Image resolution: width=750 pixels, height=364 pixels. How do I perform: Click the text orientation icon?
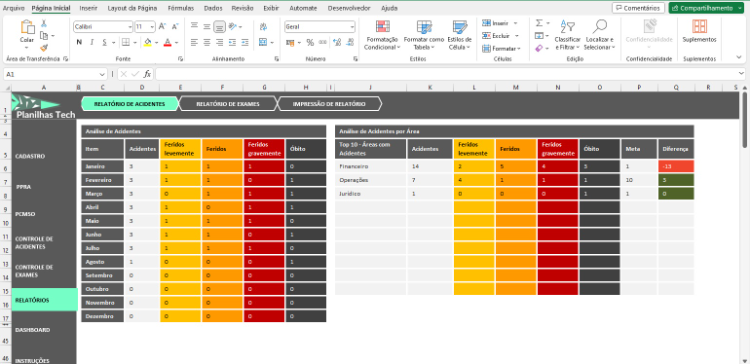pyautogui.click(x=232, y=27)
